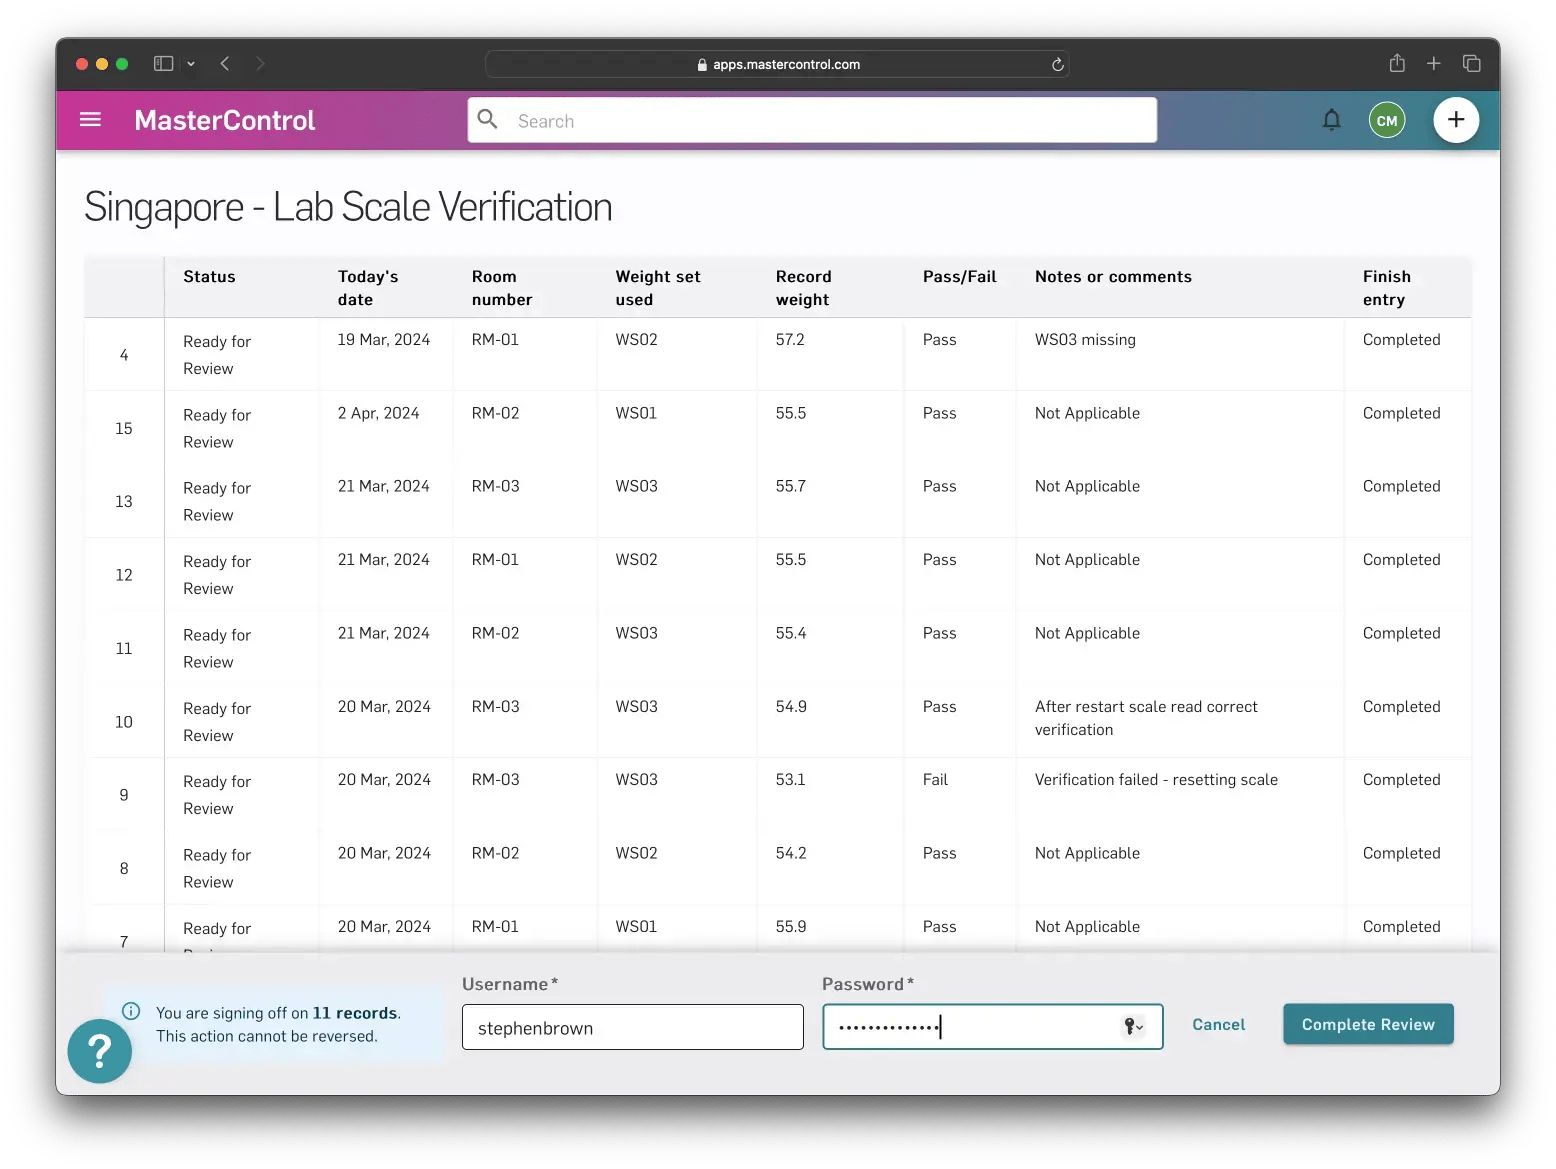Click the MasterControl logo text

tap(225, 120)
